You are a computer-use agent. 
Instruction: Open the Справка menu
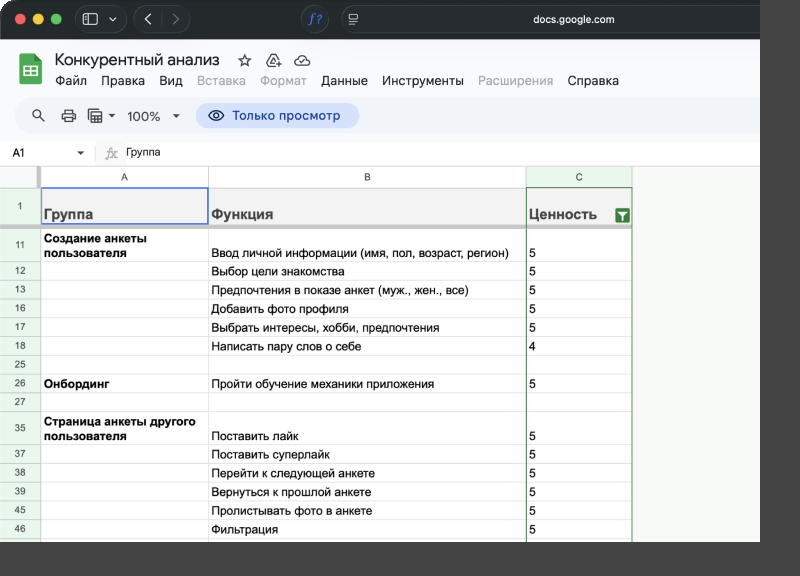(x=593, y=81)
